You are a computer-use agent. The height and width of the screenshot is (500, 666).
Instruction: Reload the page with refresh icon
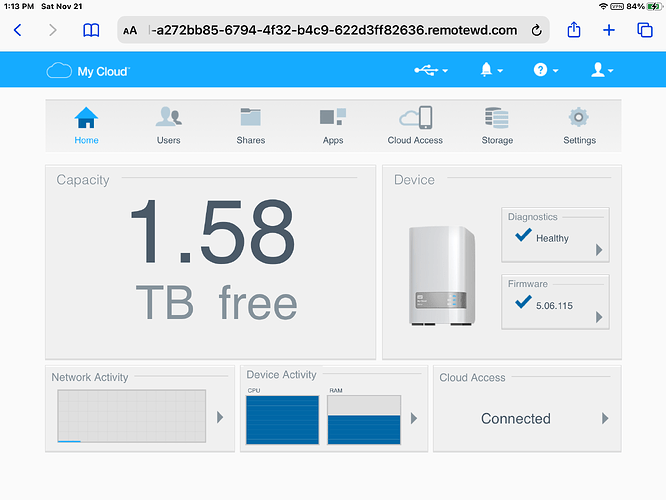[x=536, y=30]
